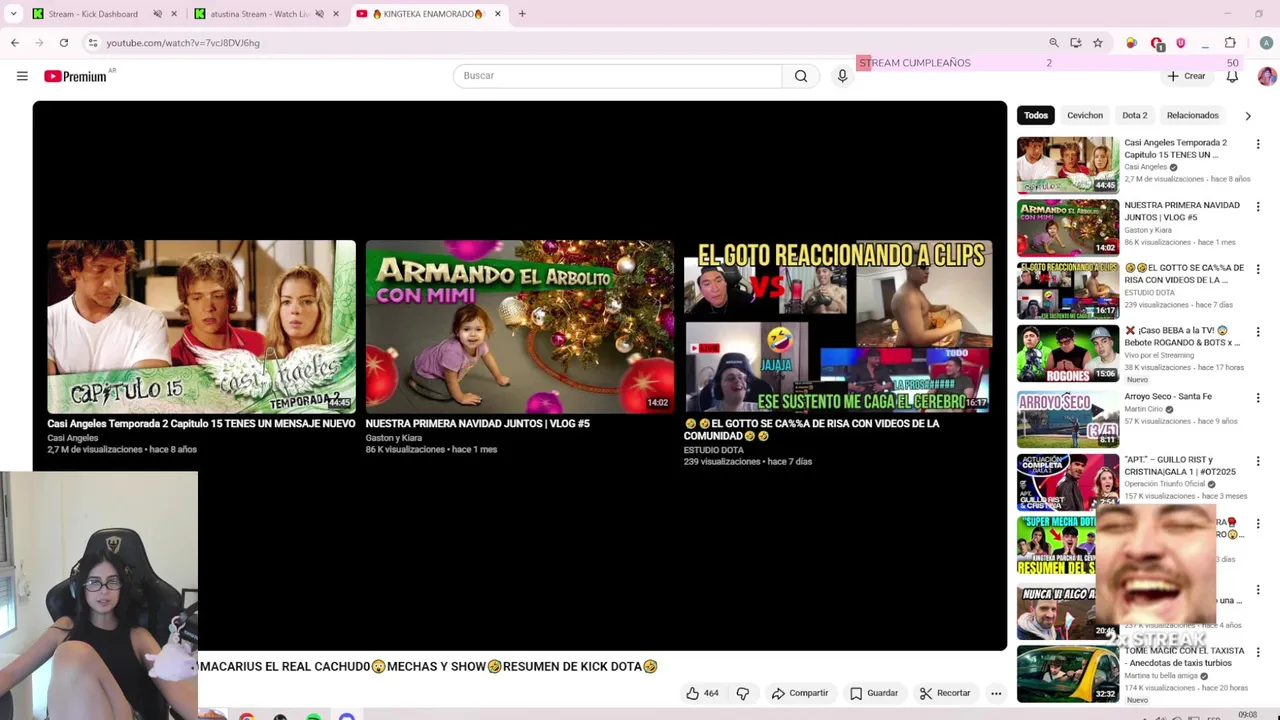Open the Extensions puzzle-piece menu
This screenshot has height=720, width=1280.
tap(1230, 43)
